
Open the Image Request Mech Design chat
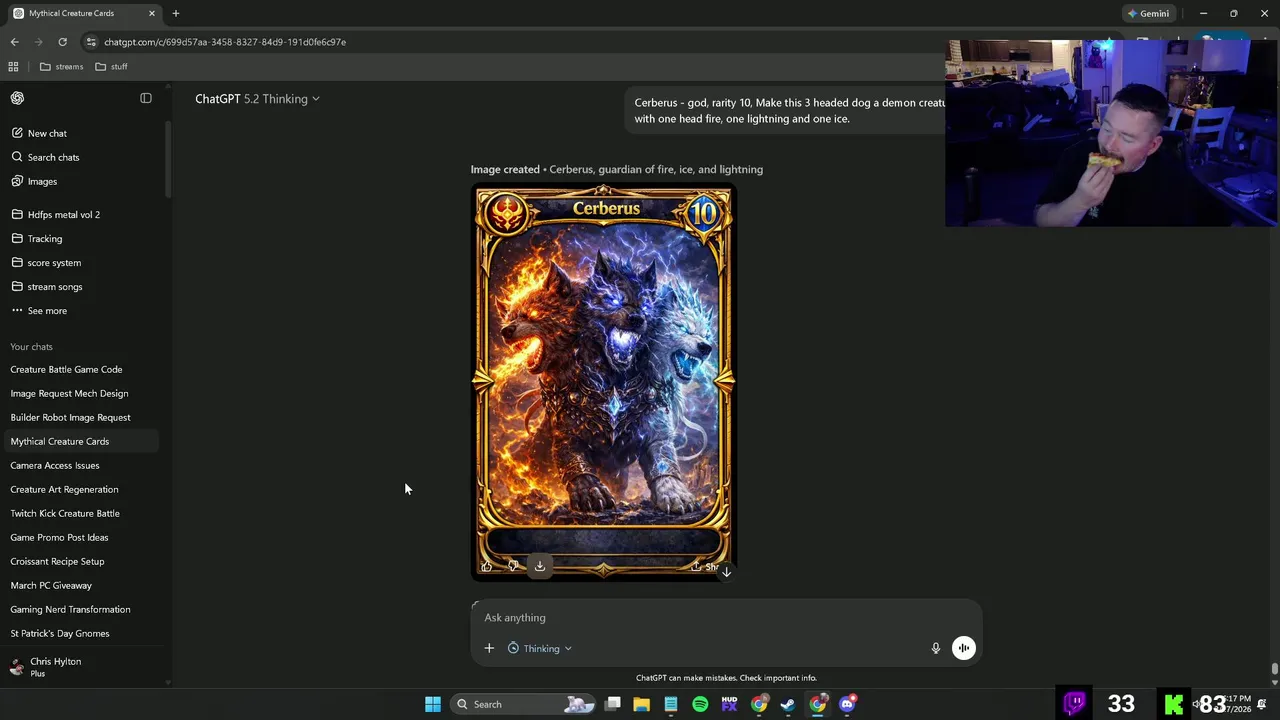[83, 393]
